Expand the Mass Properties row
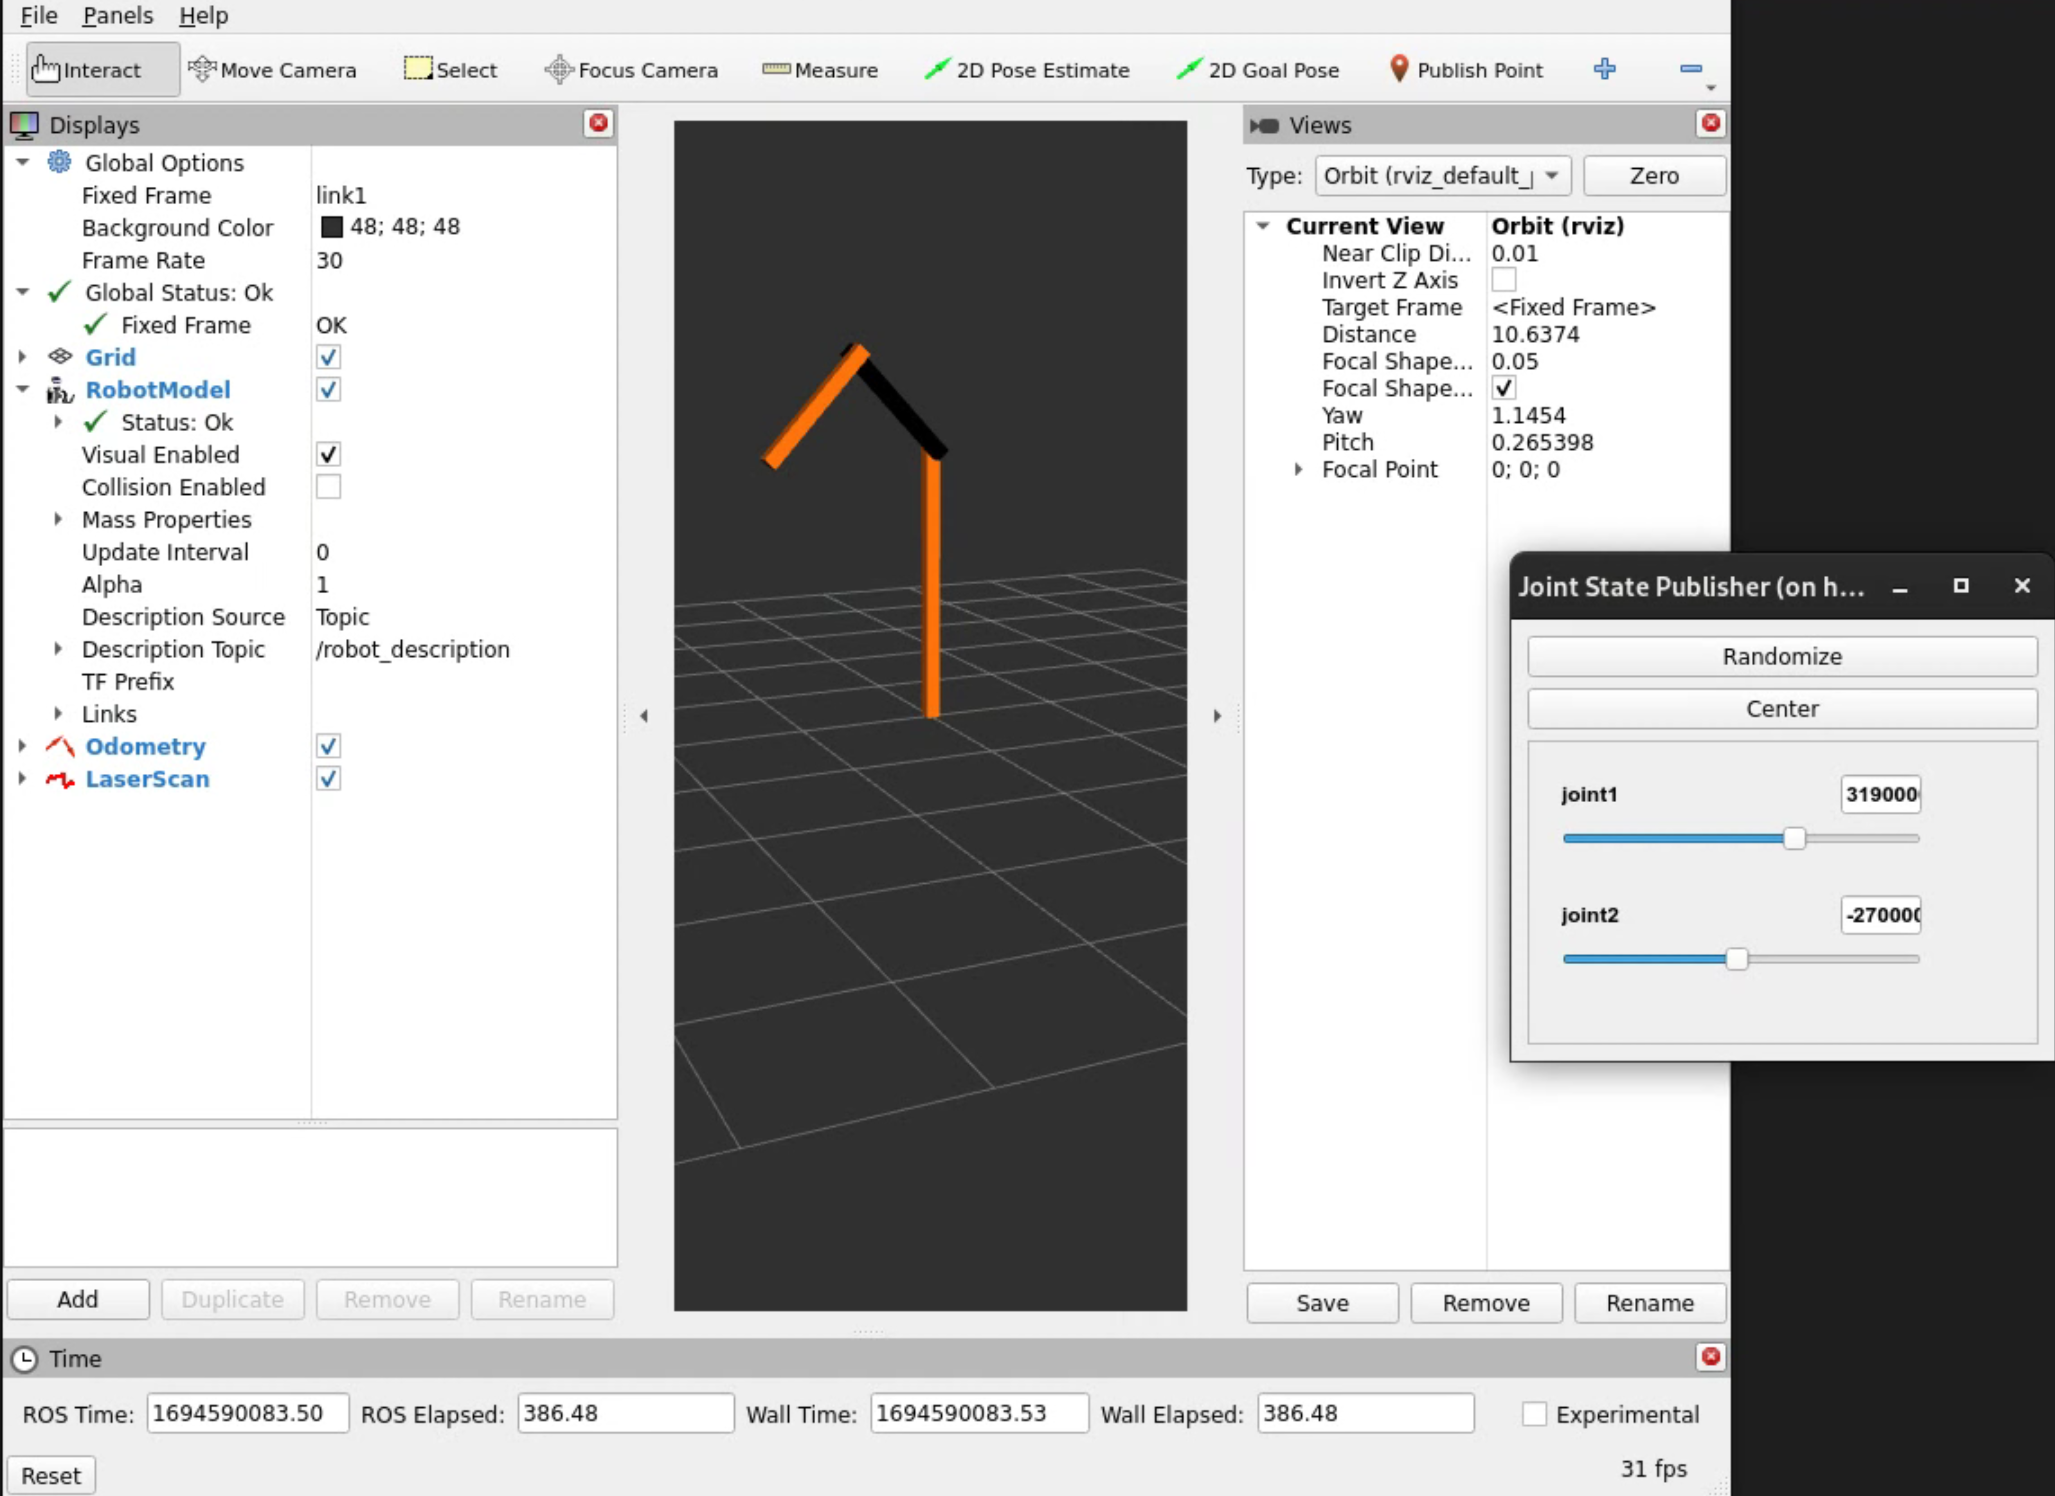The width and height of the screenshot is (2055, 1496). [58, 519]
